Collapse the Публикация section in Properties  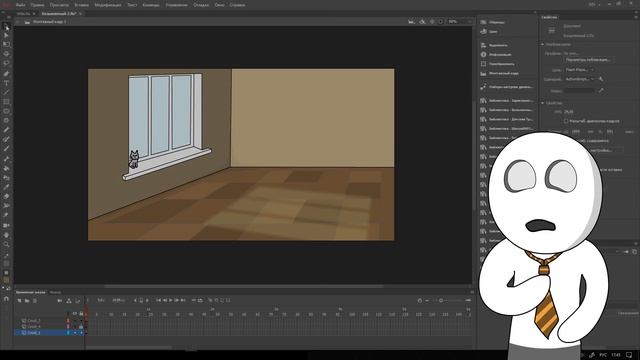pos(543,44)
